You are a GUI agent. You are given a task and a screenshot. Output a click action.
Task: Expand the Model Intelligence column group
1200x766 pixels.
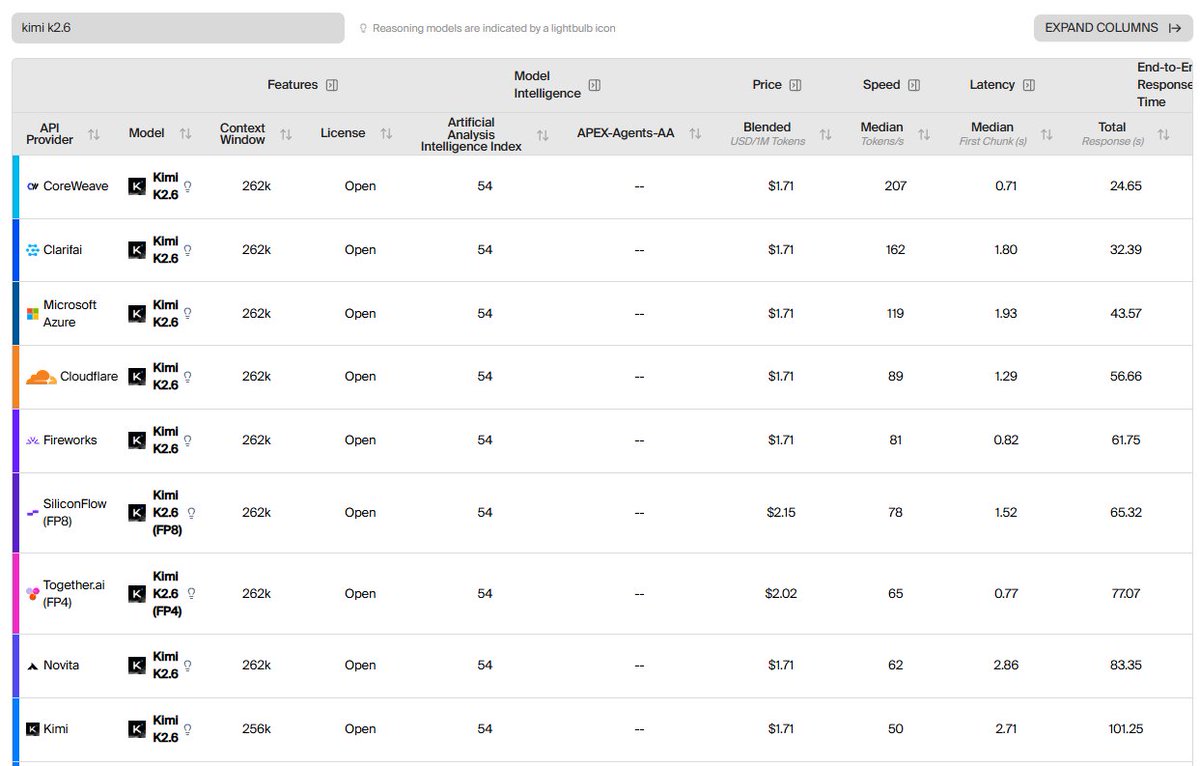(594, 85)
